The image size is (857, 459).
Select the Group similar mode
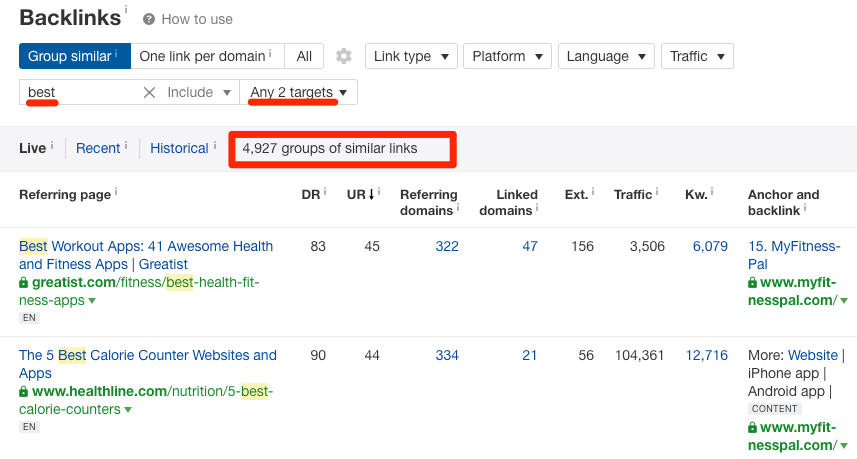tap(75, 56)
